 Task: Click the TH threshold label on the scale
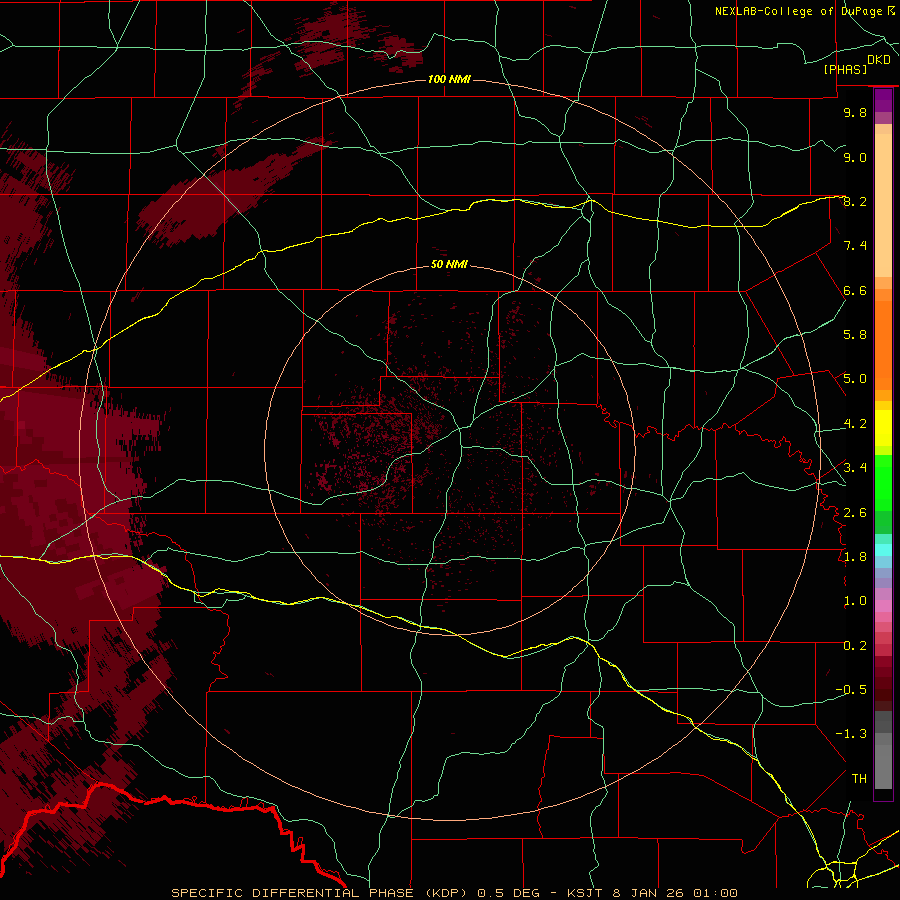coord(859,779)
